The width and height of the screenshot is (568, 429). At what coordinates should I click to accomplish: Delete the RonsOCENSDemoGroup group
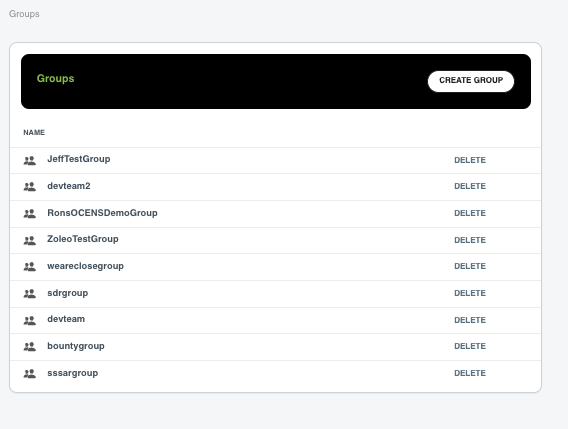click(470, 213)
